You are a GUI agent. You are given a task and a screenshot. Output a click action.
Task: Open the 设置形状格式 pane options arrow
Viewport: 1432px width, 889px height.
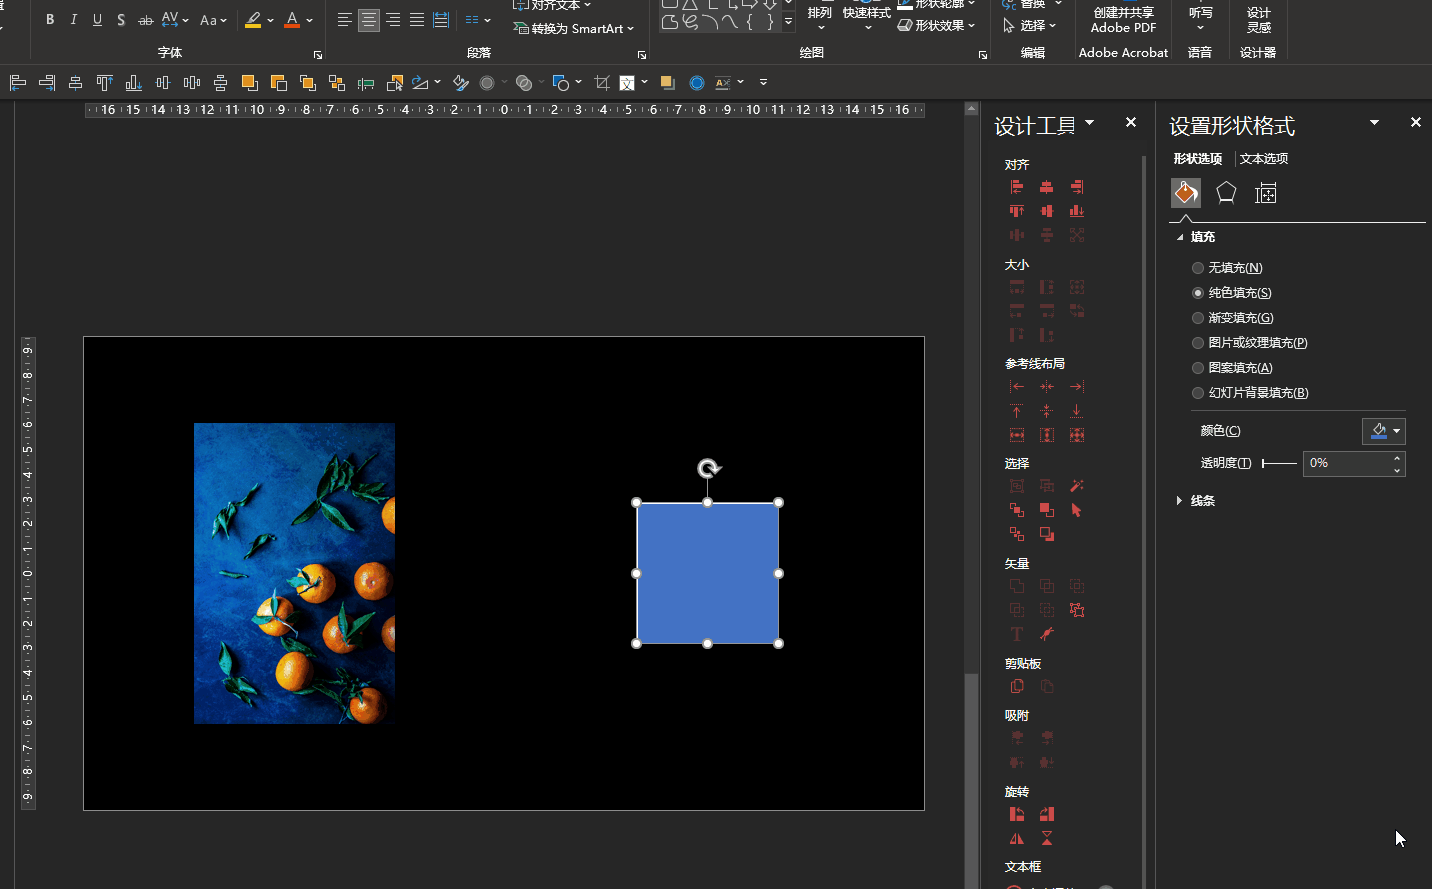click(x=1374, y=122)
